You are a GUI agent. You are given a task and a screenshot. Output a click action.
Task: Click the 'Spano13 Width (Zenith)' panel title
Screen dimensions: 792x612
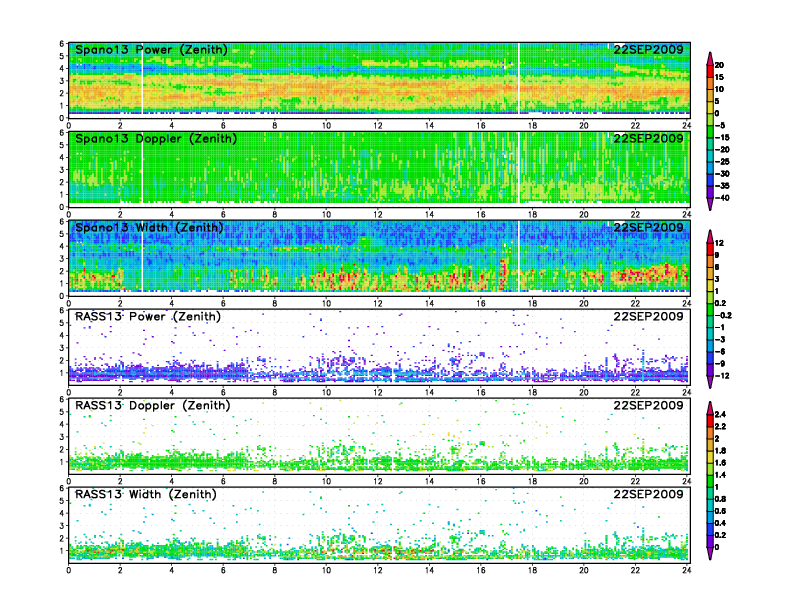click(149, 228)
